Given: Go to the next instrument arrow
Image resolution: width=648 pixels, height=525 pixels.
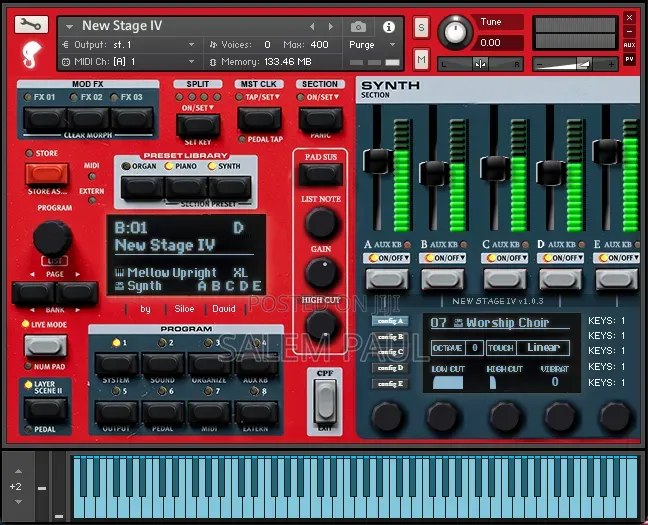Looking at the screenshot, I should 331,26.
